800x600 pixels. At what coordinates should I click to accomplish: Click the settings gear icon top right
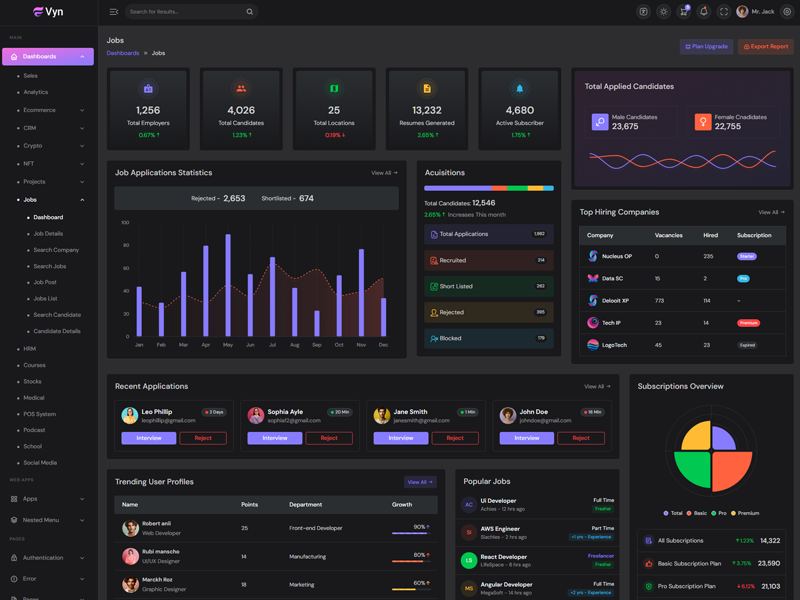click(x=787, y=12)
